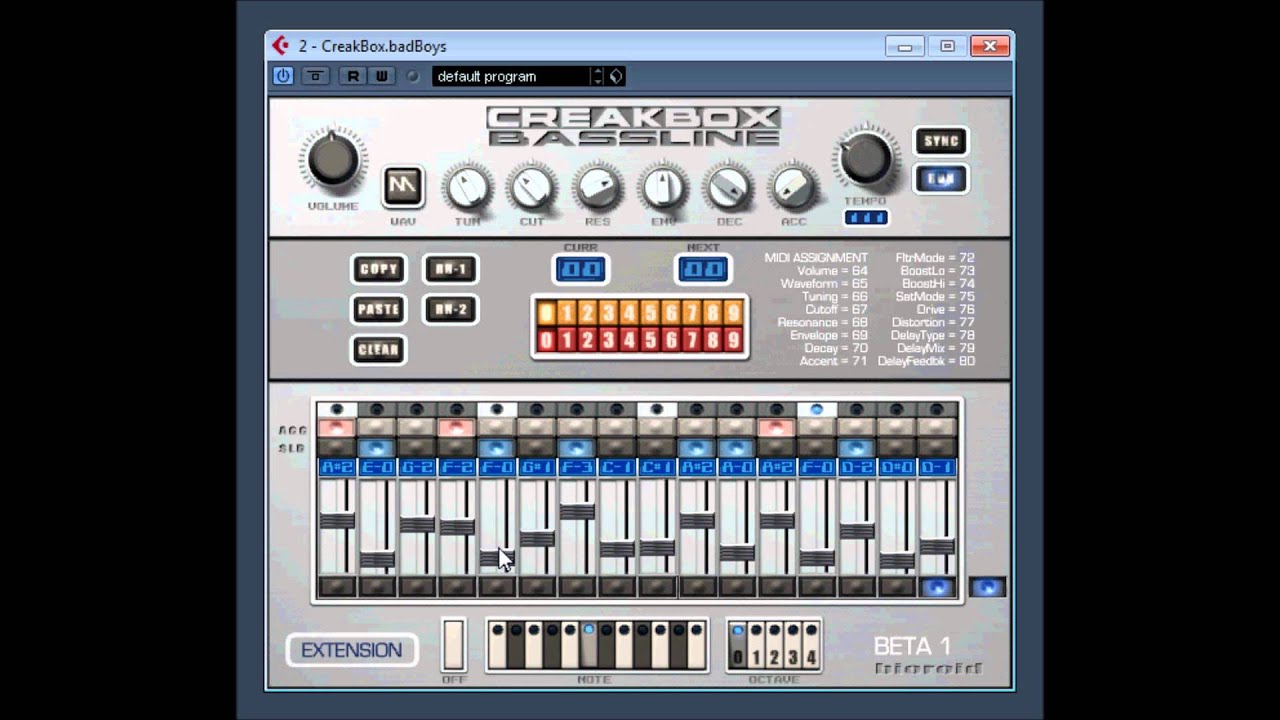Toggle the slide button above note G#1
The width and height of the screenshot is (1280, 720).
537,448
